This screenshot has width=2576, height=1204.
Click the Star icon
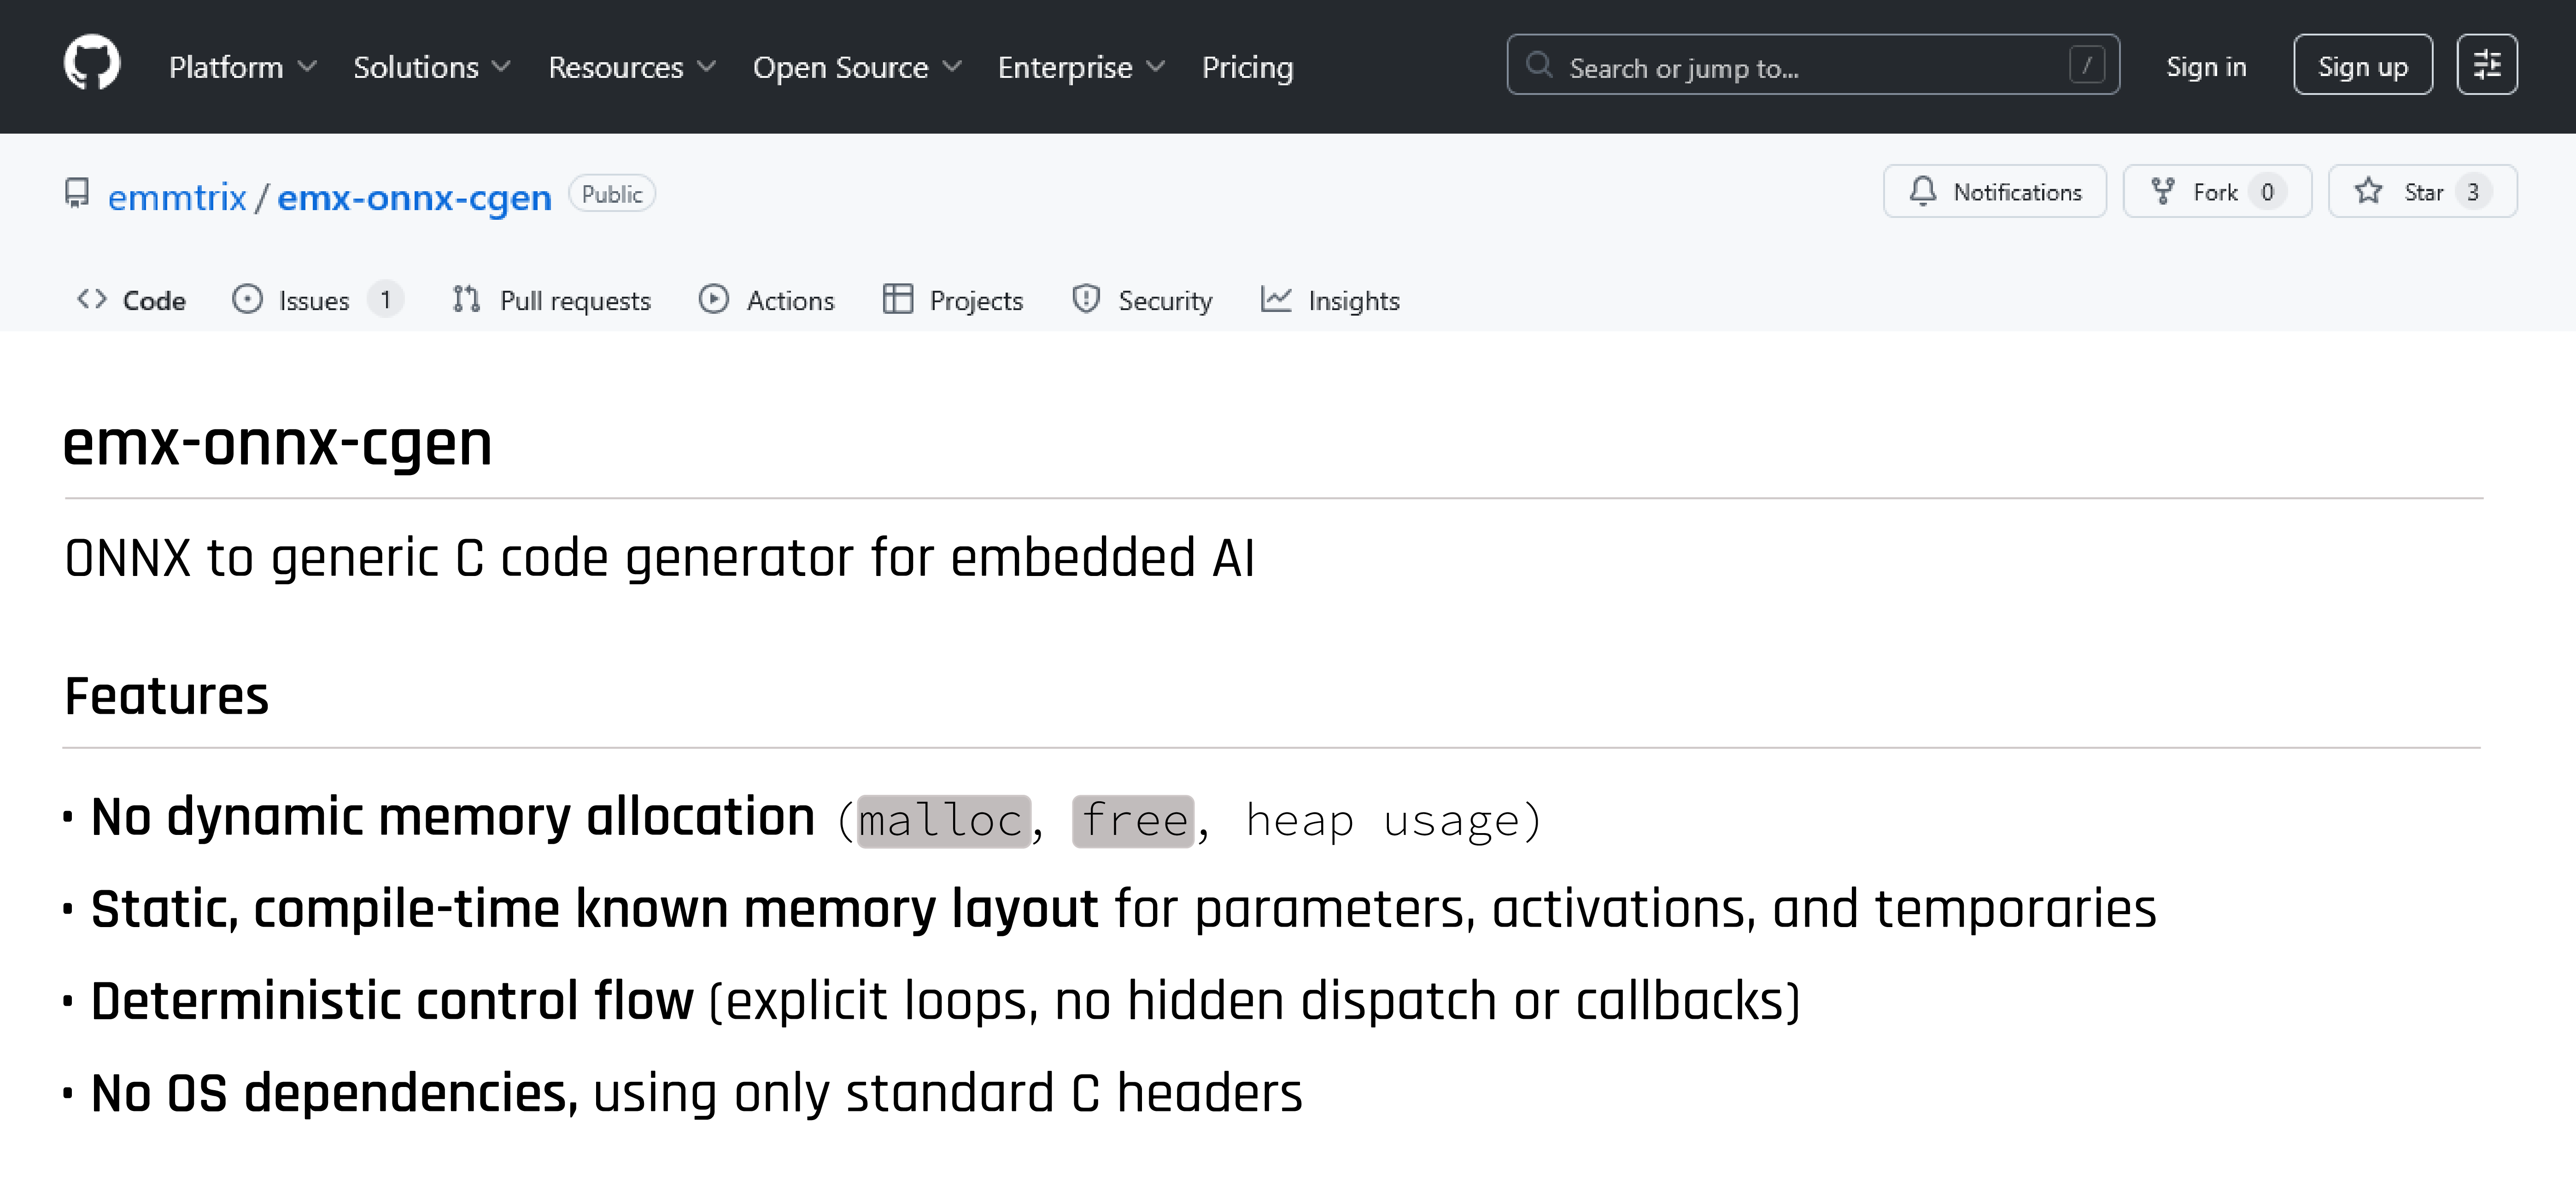click(2367, 191)
